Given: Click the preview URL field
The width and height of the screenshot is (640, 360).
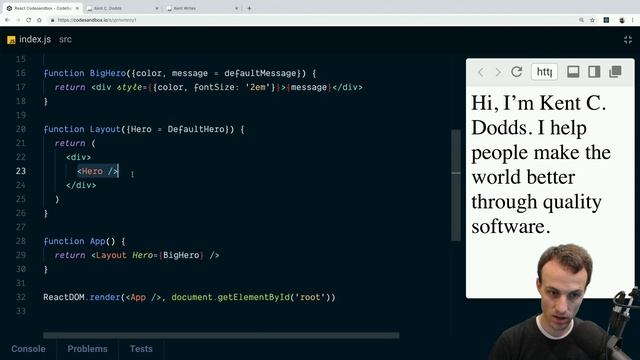Looking at the screenshot, I should [544, 72].
